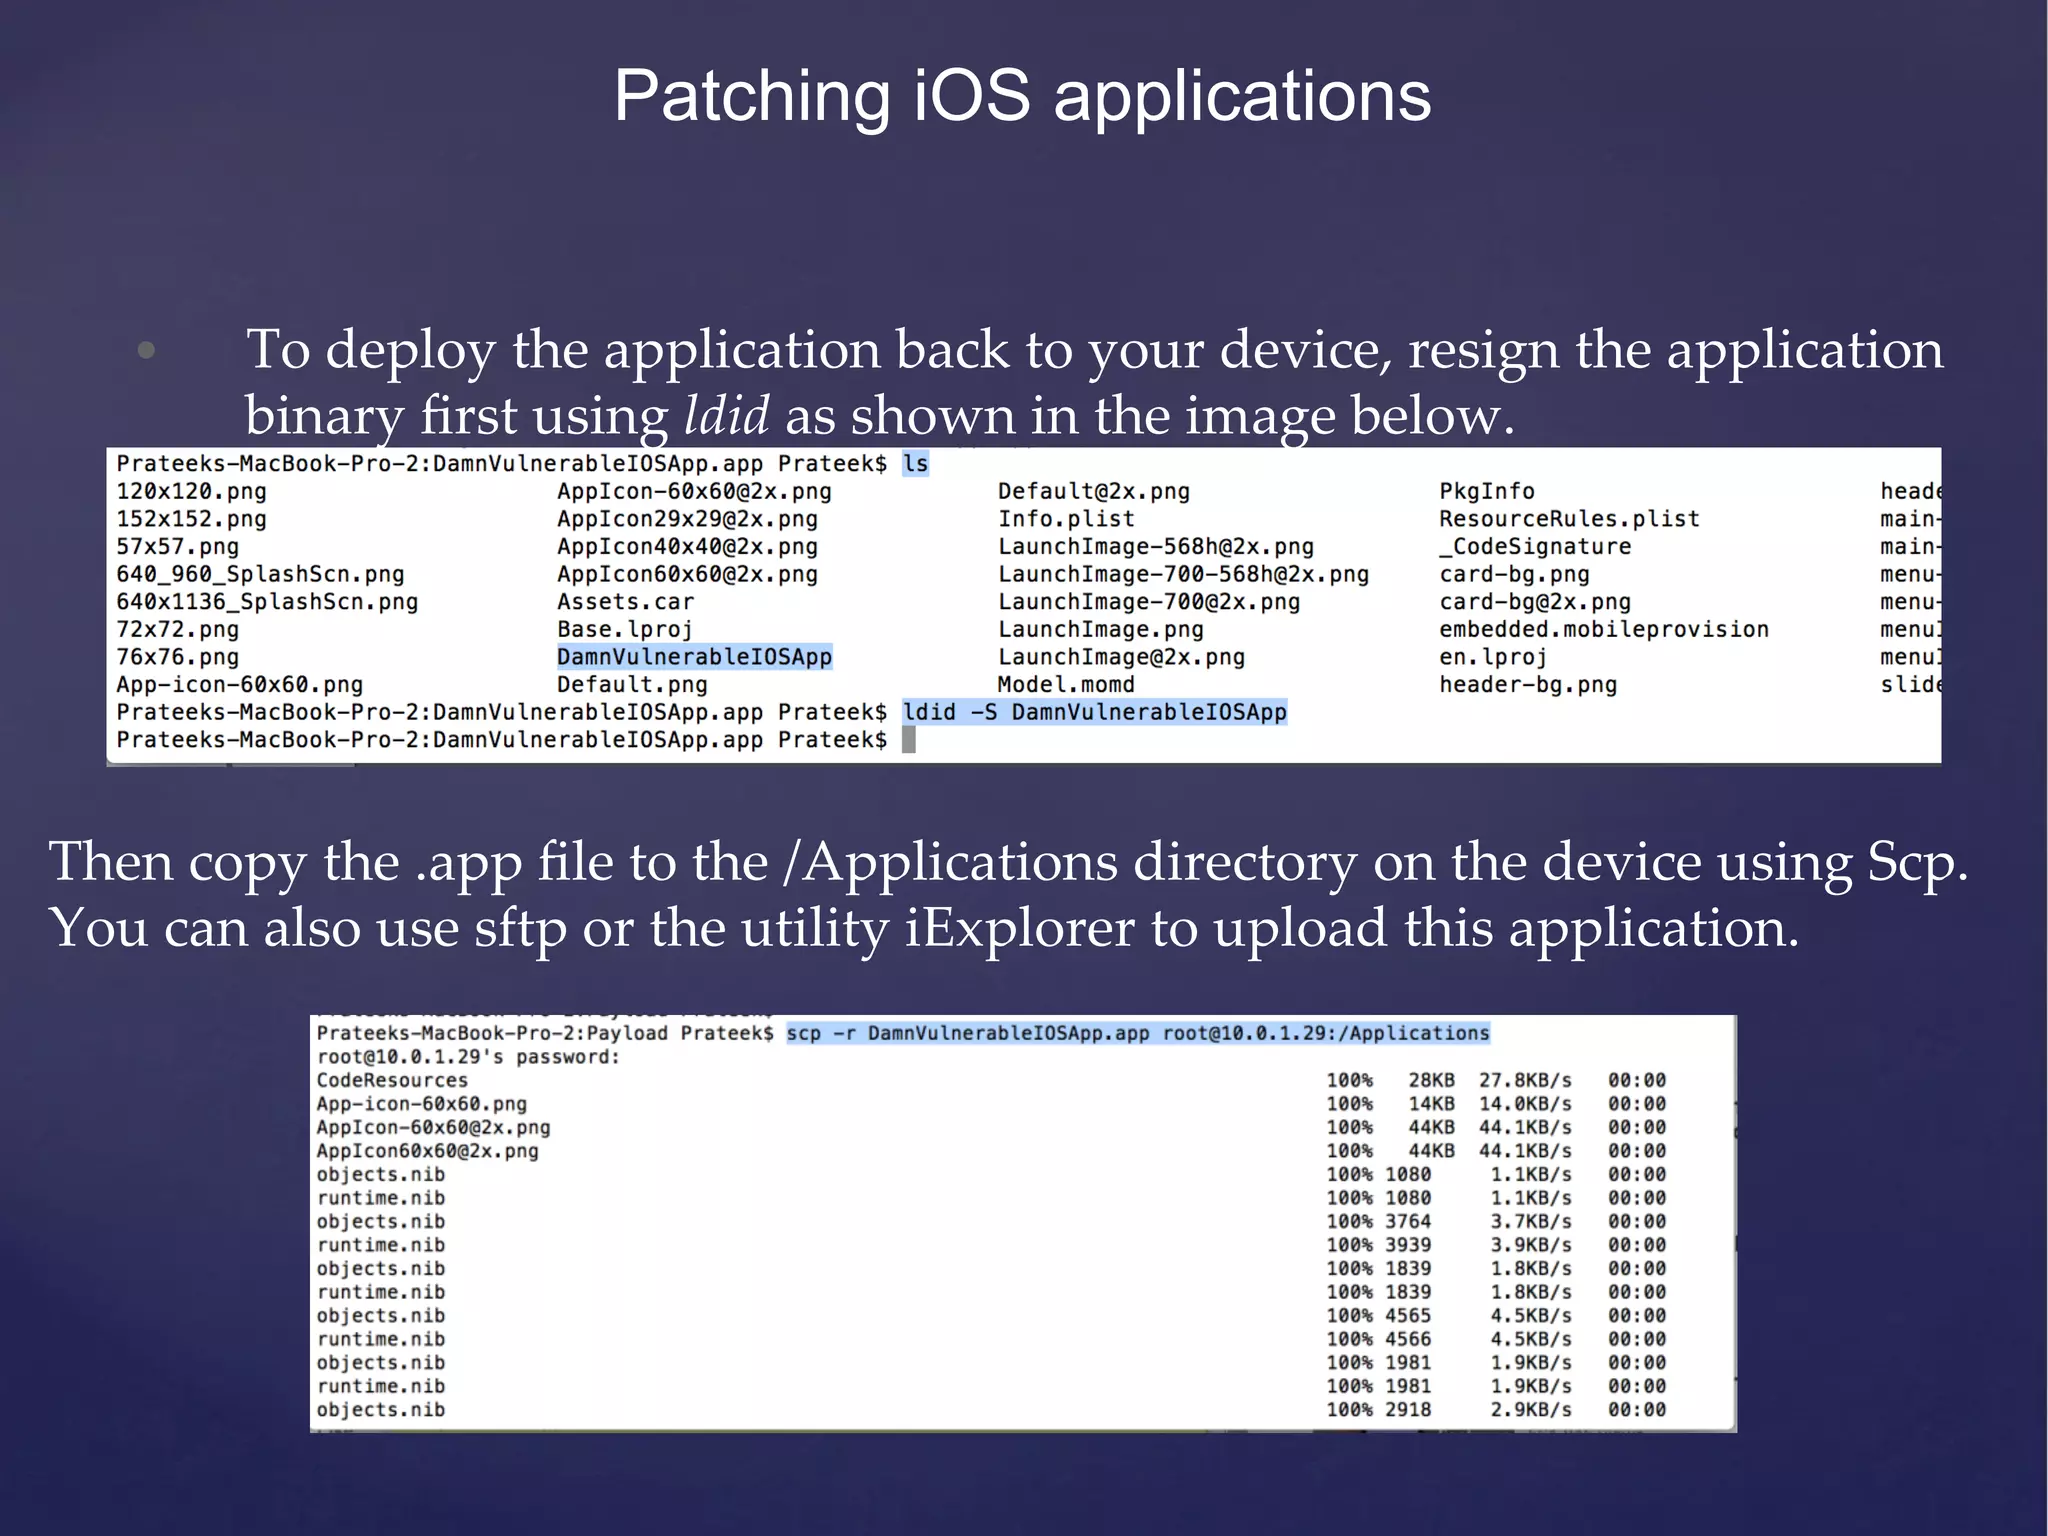Click the '4565' byte count value
Image resolution: width=2048 pixels, height=1536 pixels.
[x=1408, y=1316]
